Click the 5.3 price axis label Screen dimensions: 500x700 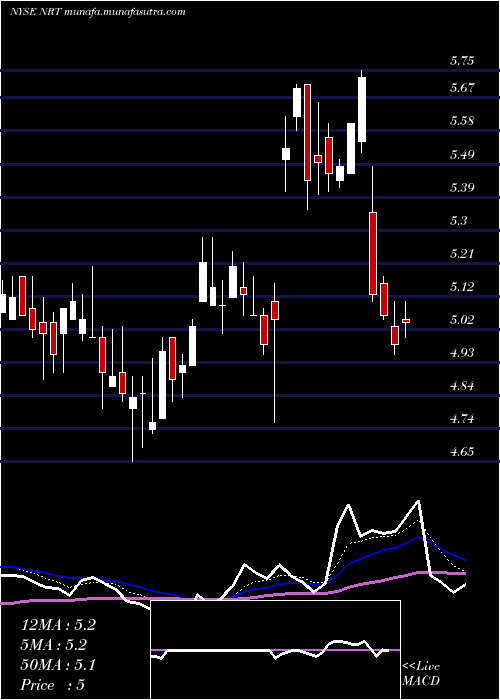(x=458, y=221)
